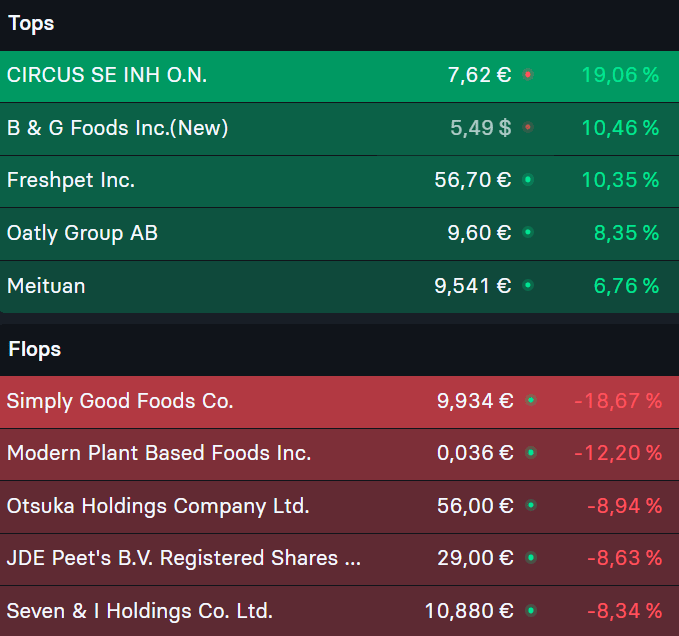
Task: Click the red status dot beside CIRCUS SE price
Action: pos(528,75)
